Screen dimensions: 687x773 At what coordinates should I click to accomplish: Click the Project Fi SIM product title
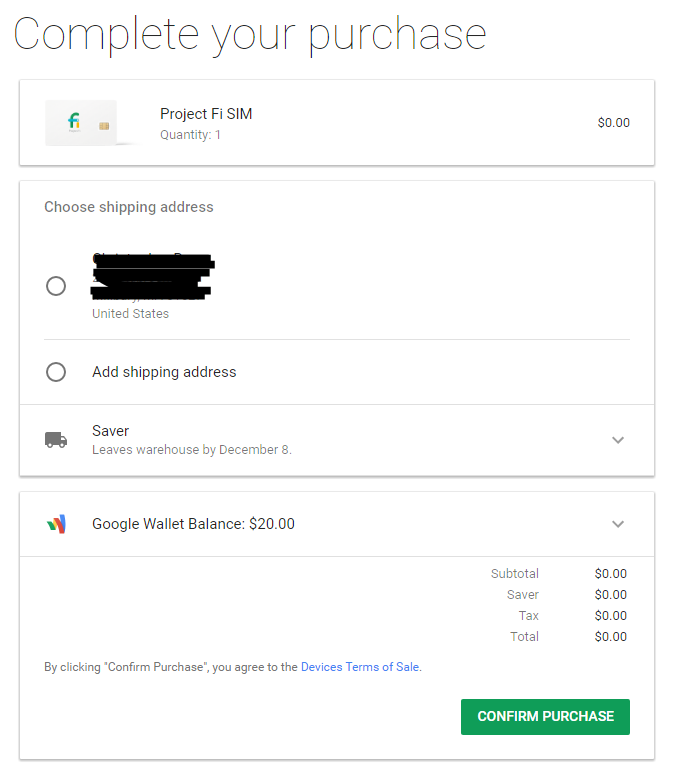tap(206, 114)
